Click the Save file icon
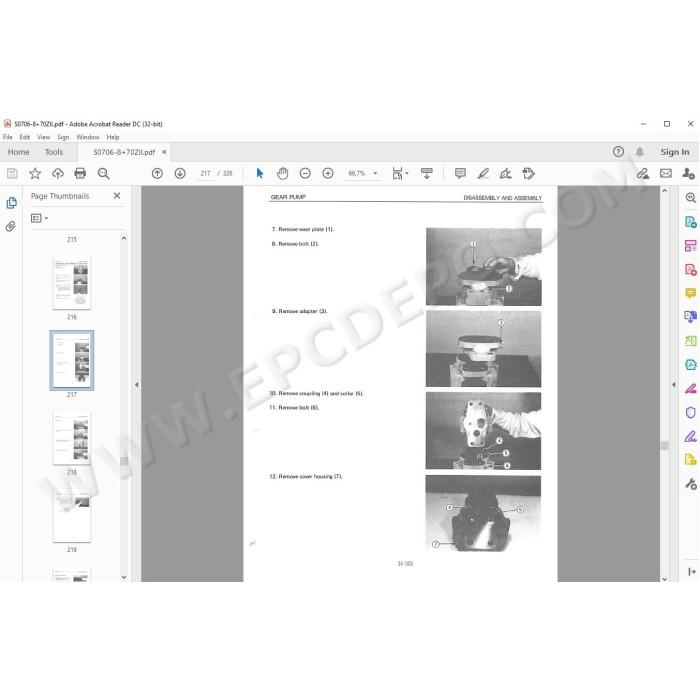This screenshot has height=700, width=700. click(12, 173)
